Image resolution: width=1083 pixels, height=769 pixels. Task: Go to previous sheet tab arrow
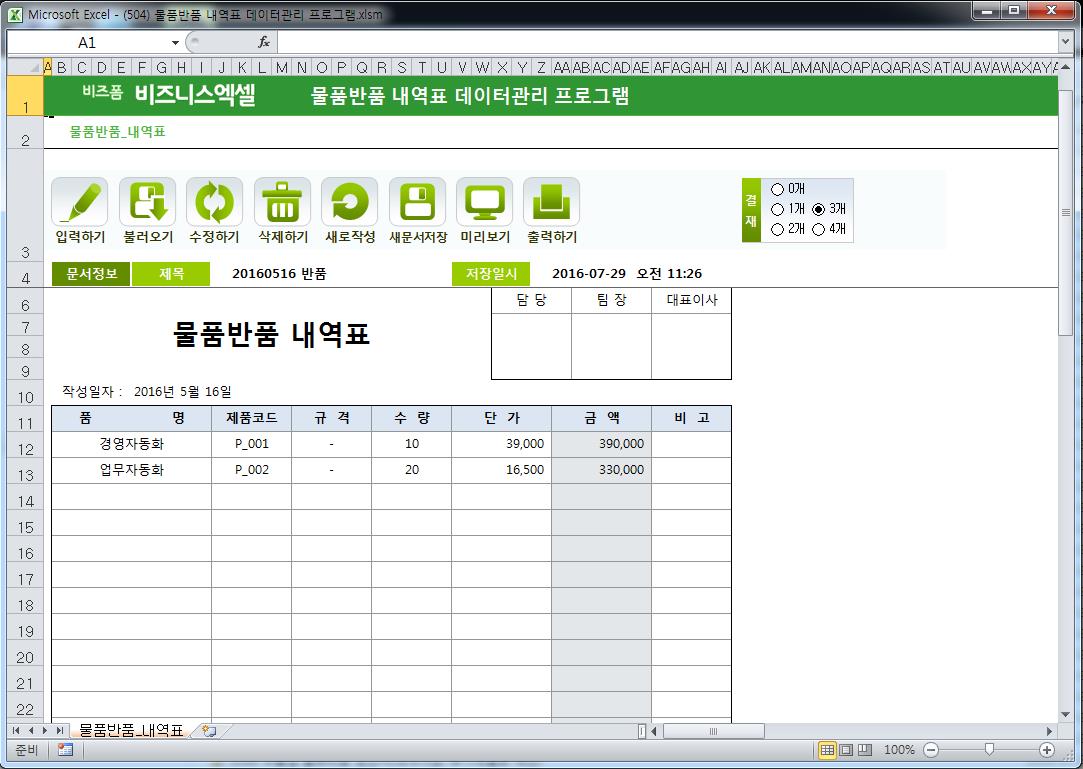pos(30,730)
